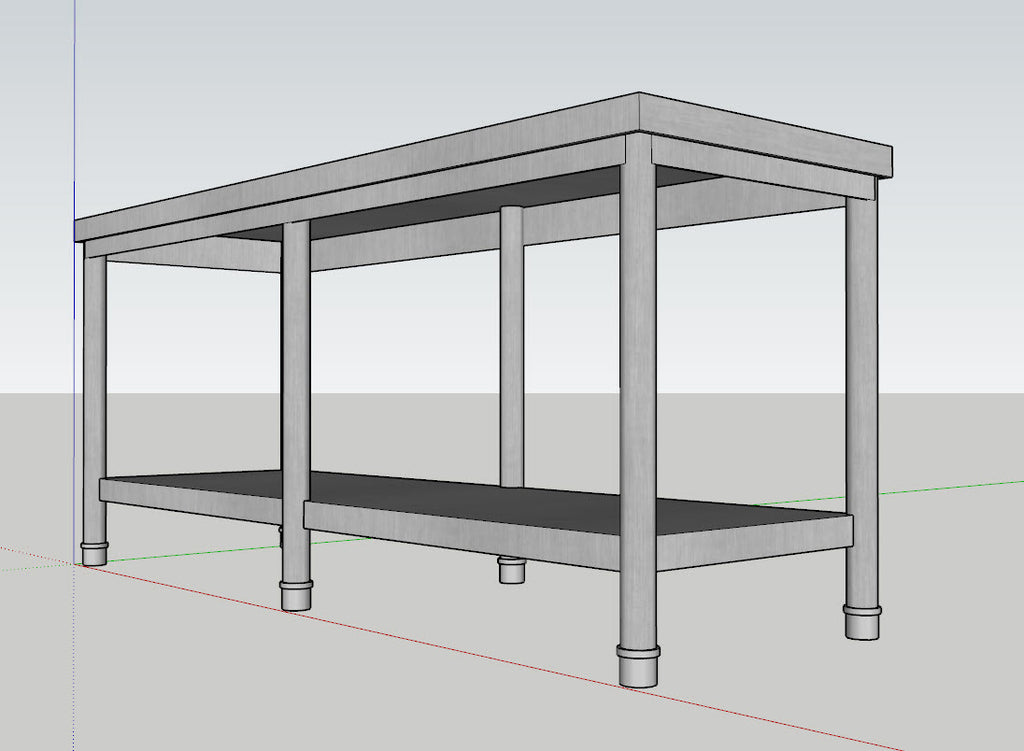
Task: Select the left foot cap
Action: click(x=92, y=555)
